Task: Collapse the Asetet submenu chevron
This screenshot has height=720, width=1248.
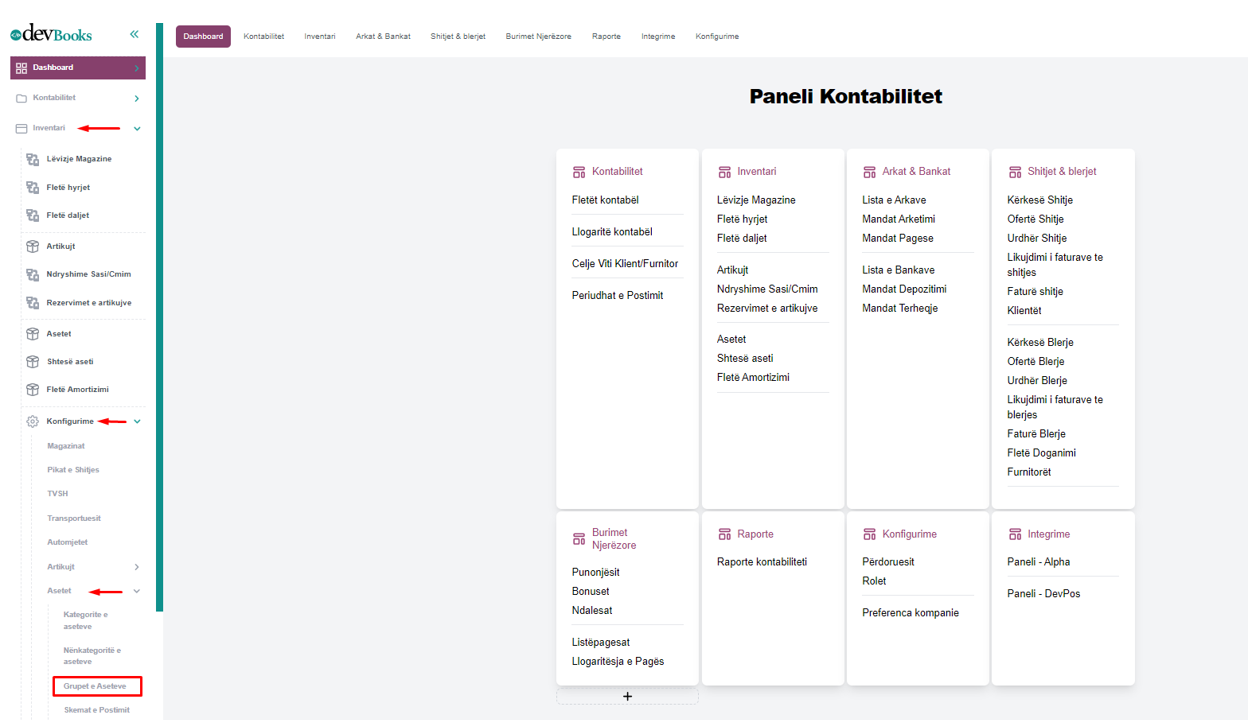Action: 137,591
